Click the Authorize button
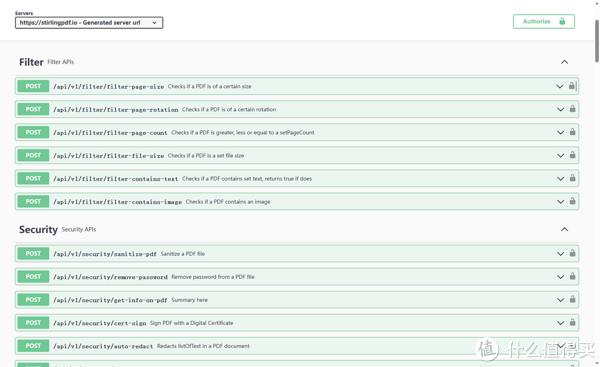The height and width of the screenshot is (367, 600). (544, 21)
